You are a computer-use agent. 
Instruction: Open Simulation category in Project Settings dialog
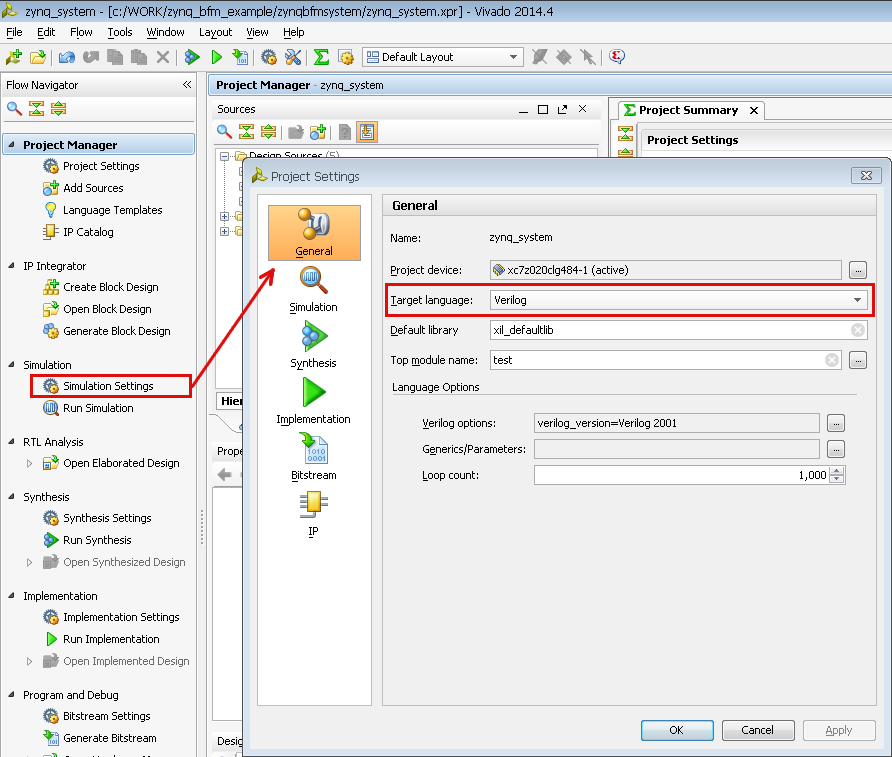pyautogui.click(x=313, y=290)
